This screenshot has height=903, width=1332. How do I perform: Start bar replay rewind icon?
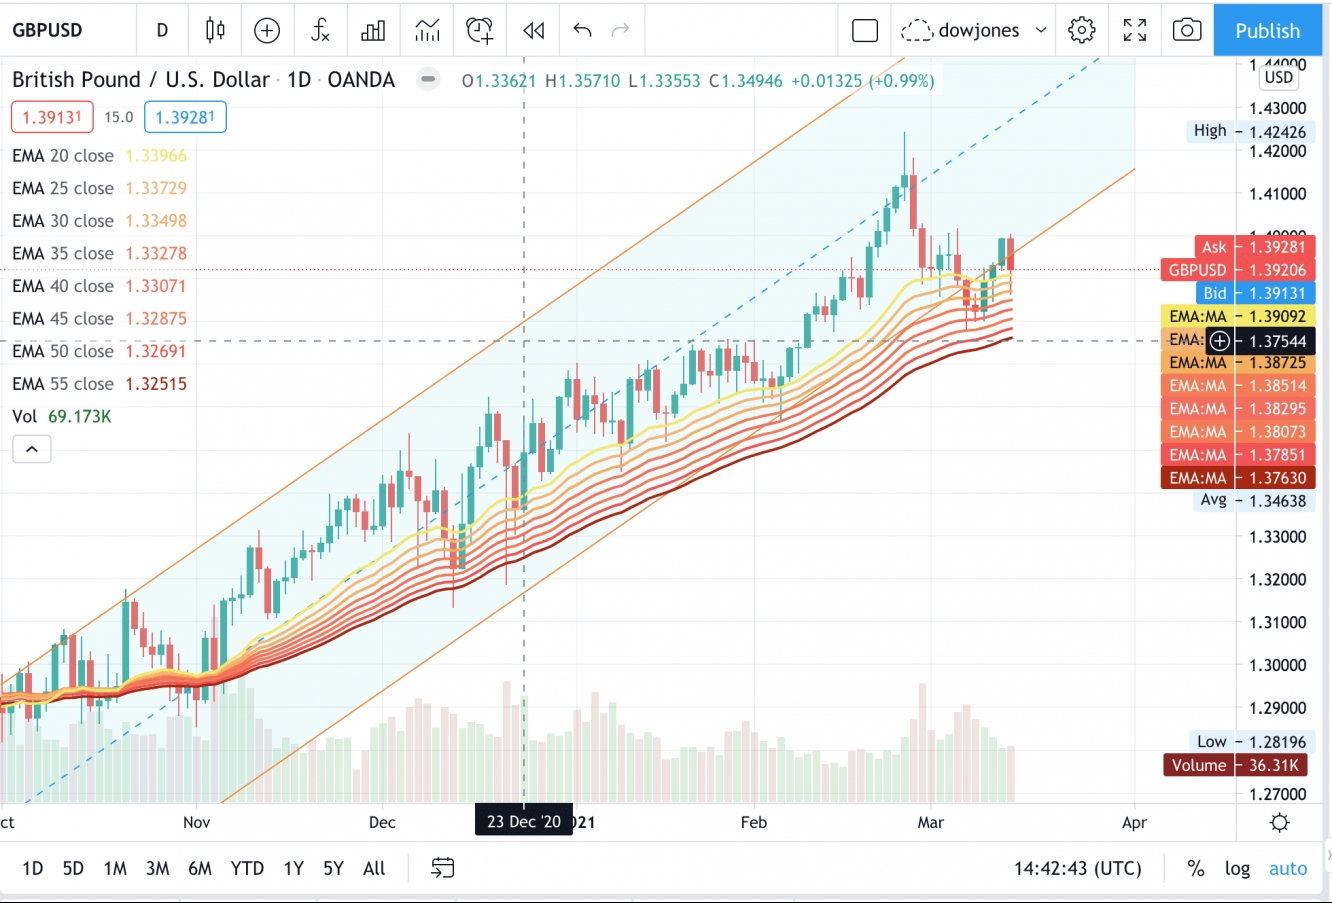coord(534,30)
